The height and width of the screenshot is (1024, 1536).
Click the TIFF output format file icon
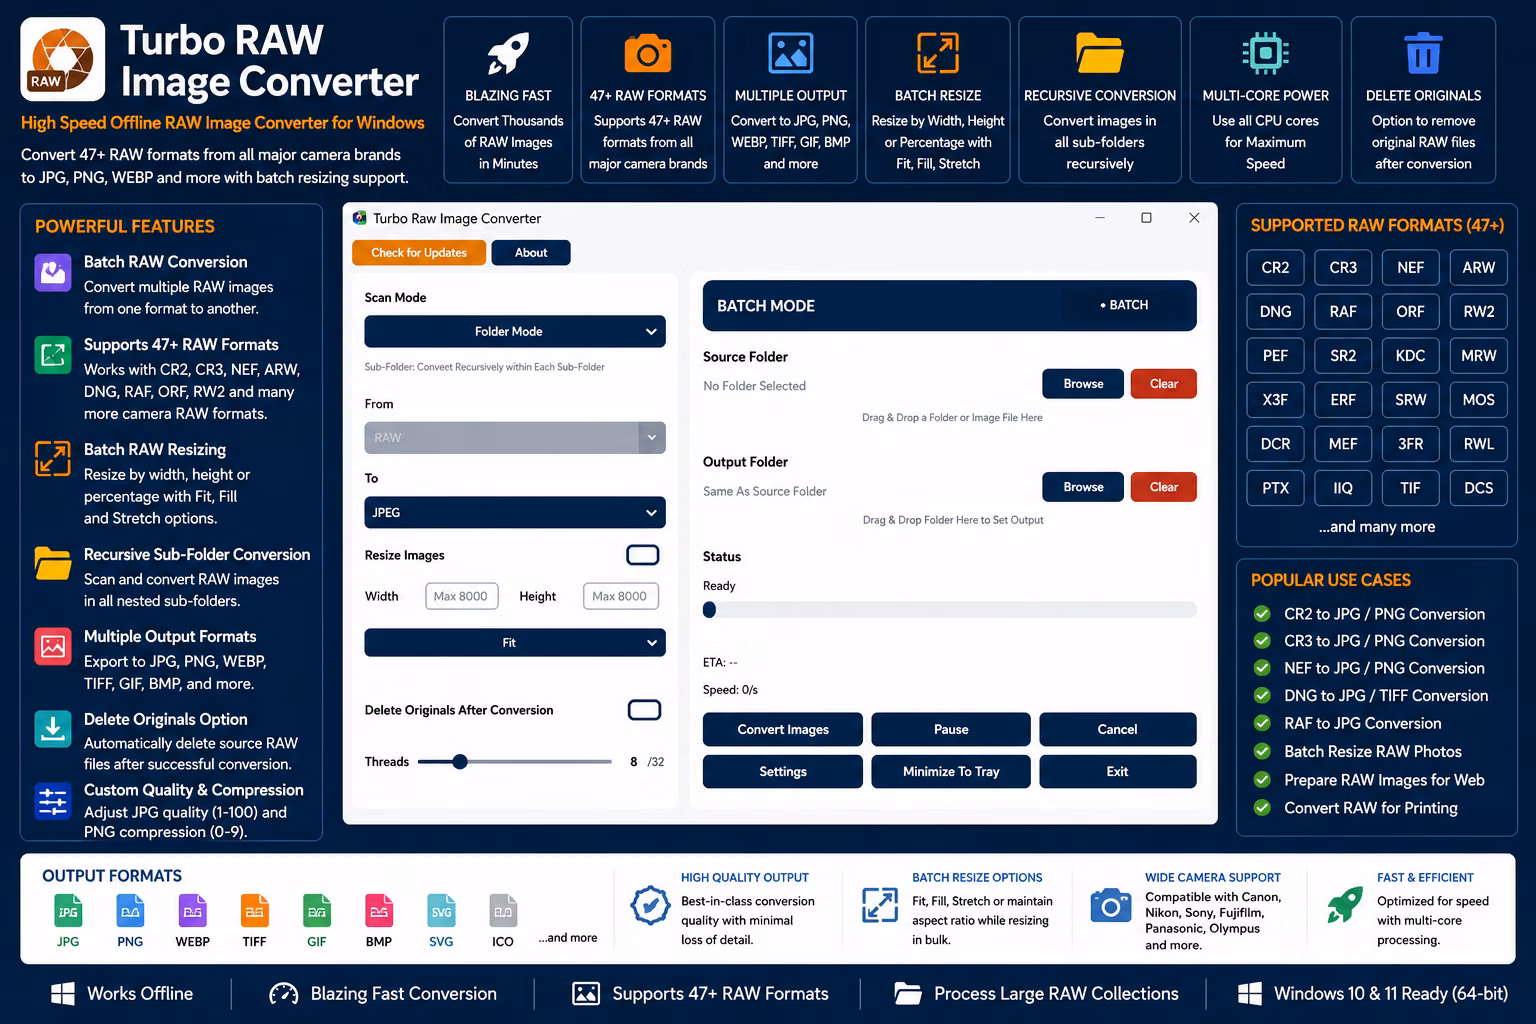pyautogui.click(x=255, y=911)
